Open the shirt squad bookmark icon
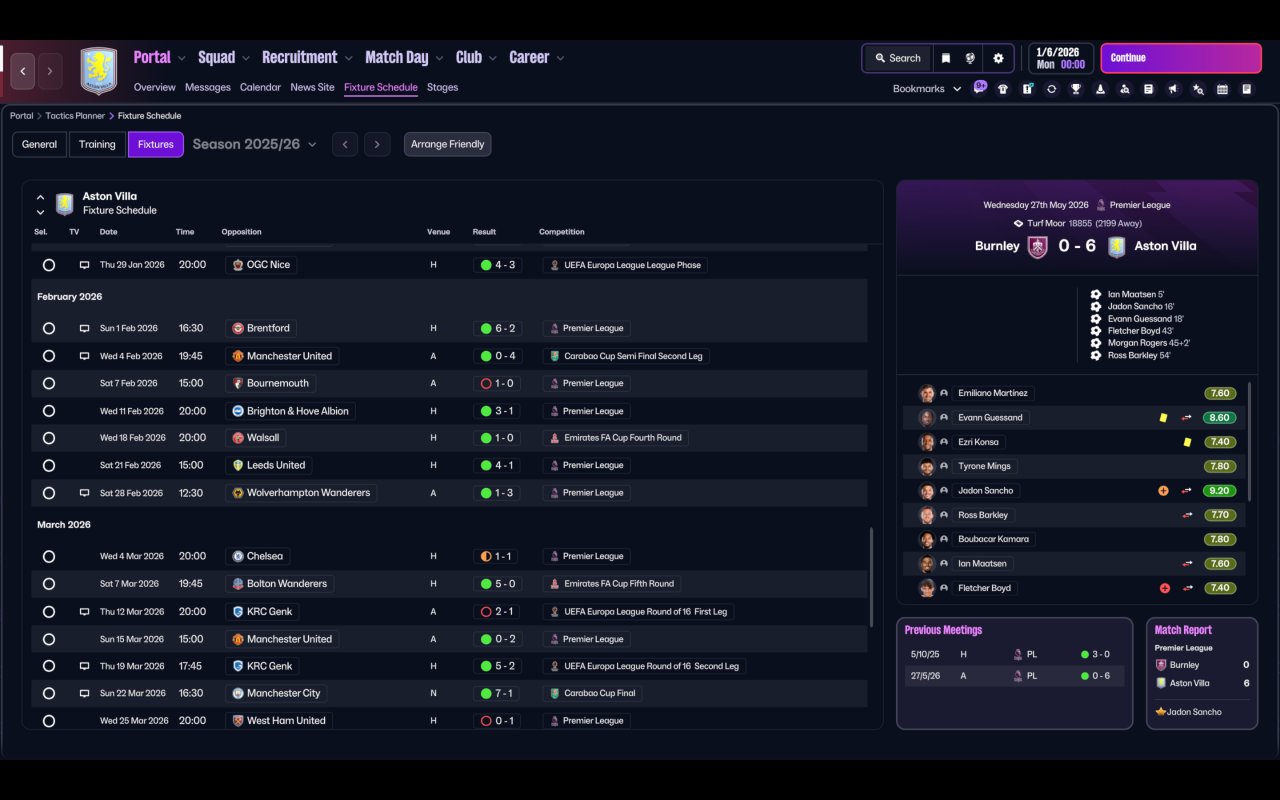Image resolution: width=1280 pixels, height=800 pixels. tap(1003, 89)
